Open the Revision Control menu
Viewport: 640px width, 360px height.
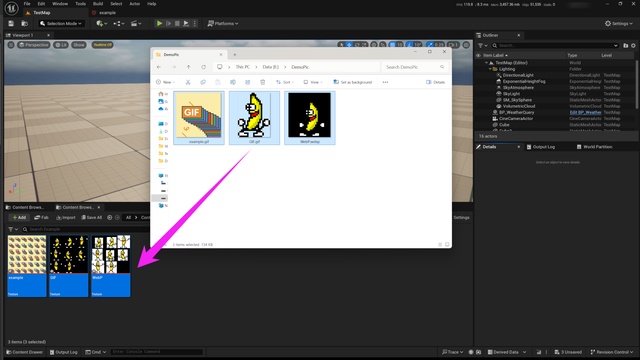611,352
